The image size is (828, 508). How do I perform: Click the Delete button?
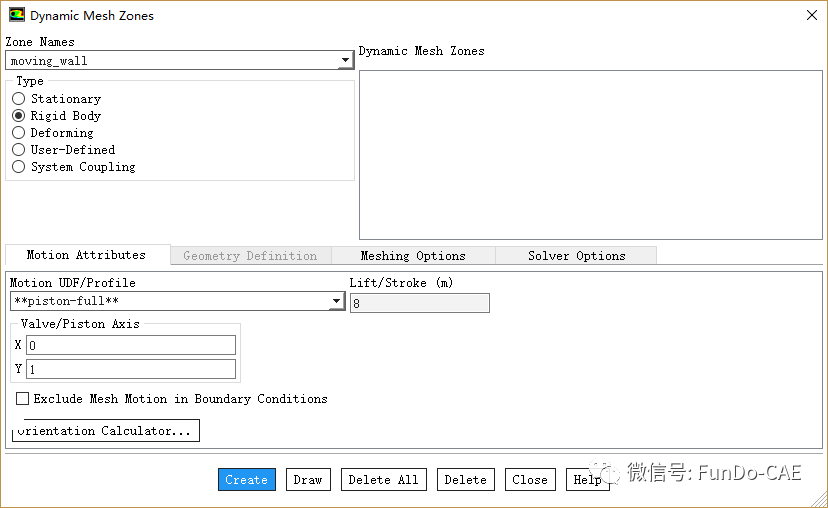[x=466, y=479]
